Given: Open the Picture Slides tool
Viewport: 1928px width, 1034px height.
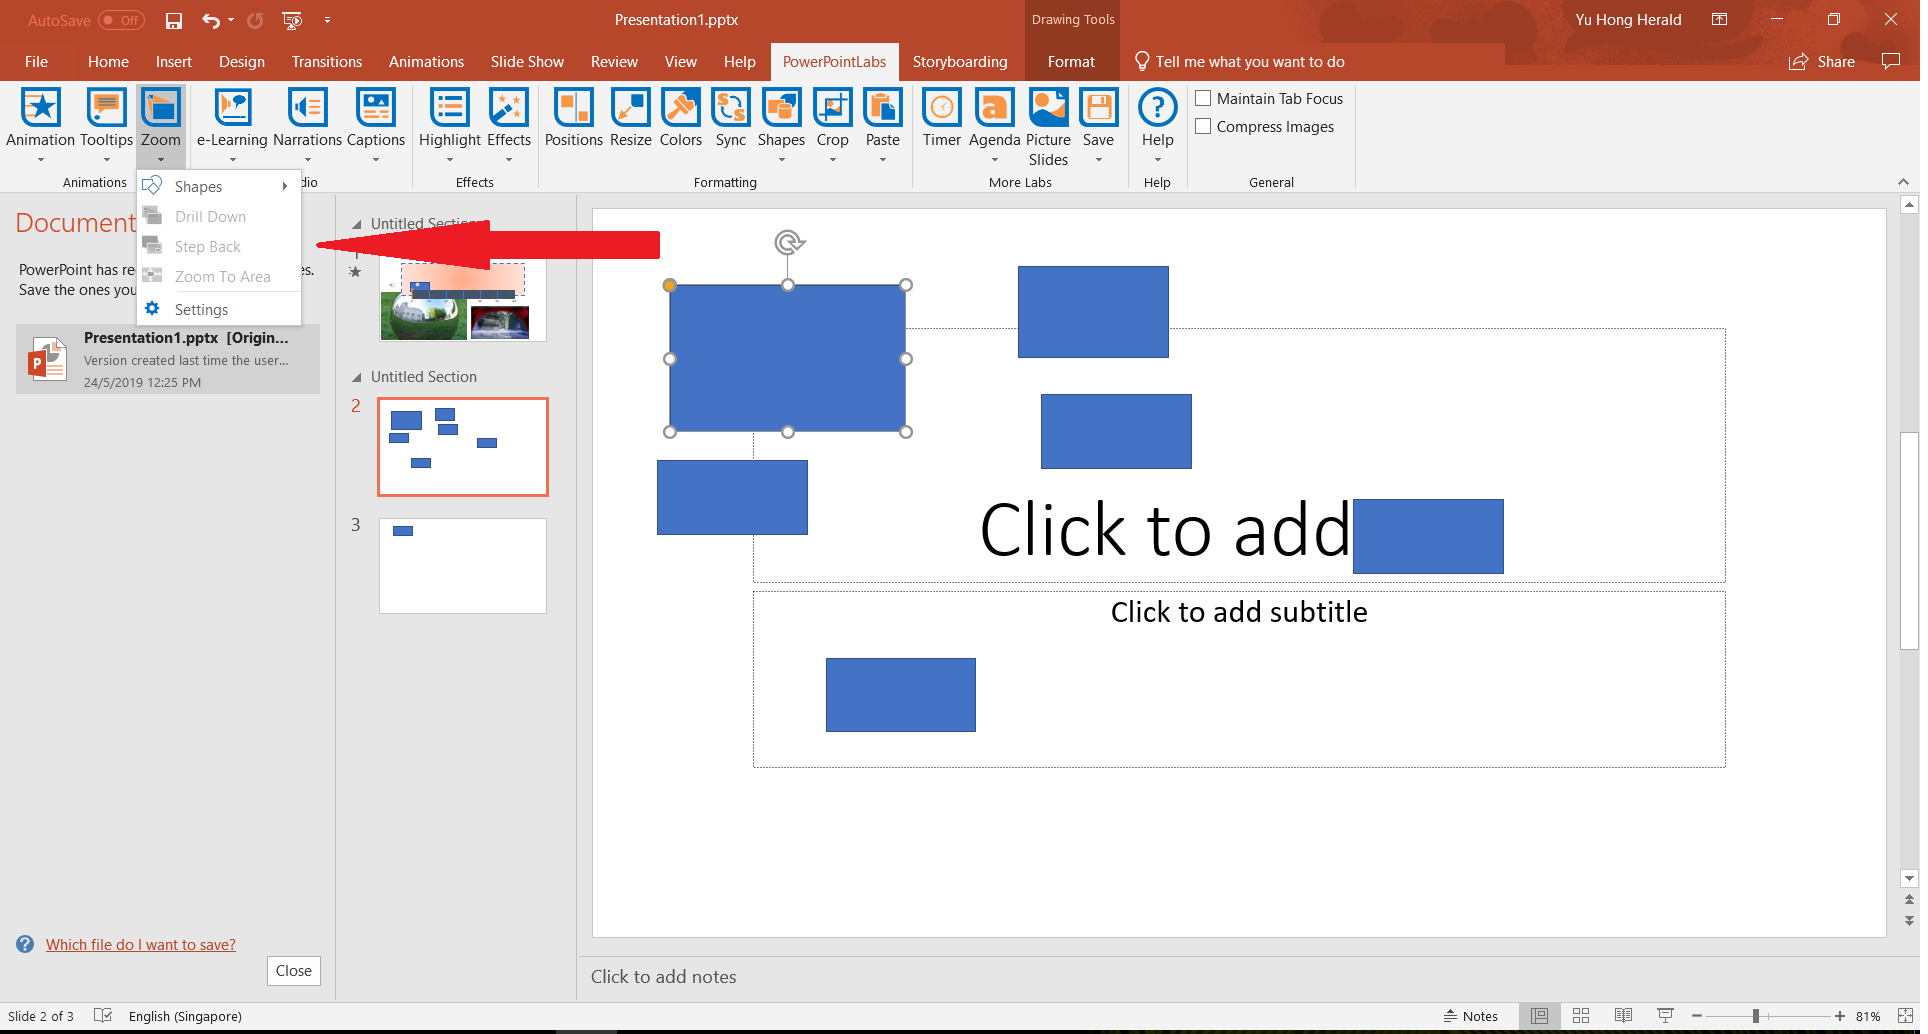Looking at the screenshot, I should [x=1048, y=120].
